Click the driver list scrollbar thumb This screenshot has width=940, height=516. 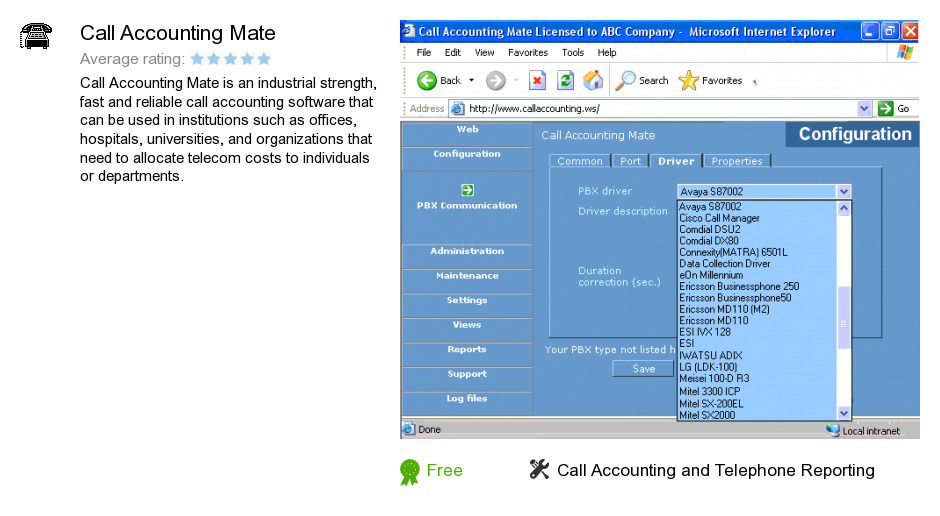[844, 318]
